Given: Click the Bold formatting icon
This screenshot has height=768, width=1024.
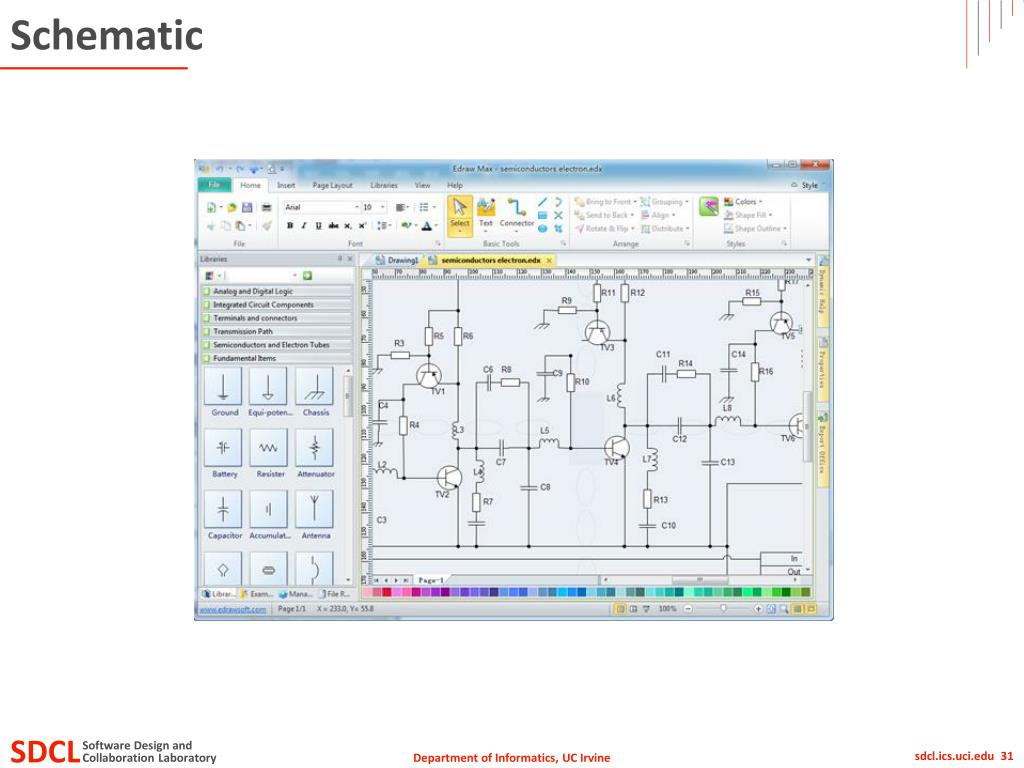Looking at the screenshot, I should [x=290, y=226].
